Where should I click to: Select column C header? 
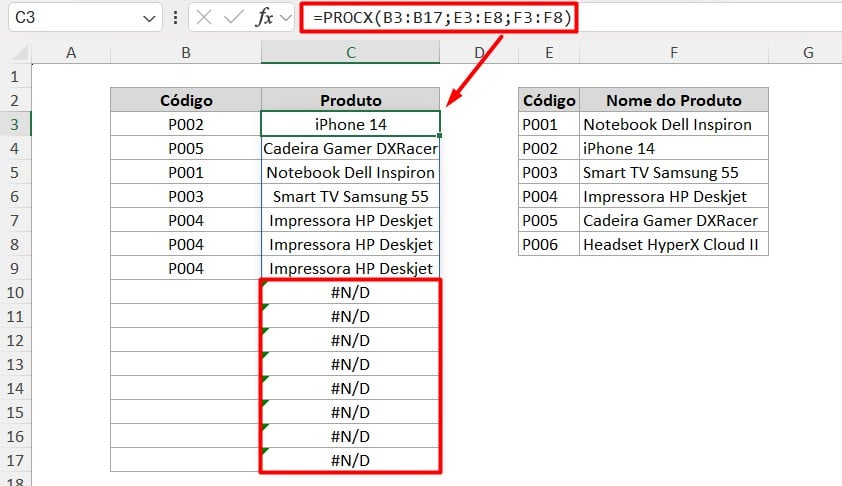point(350,53)
